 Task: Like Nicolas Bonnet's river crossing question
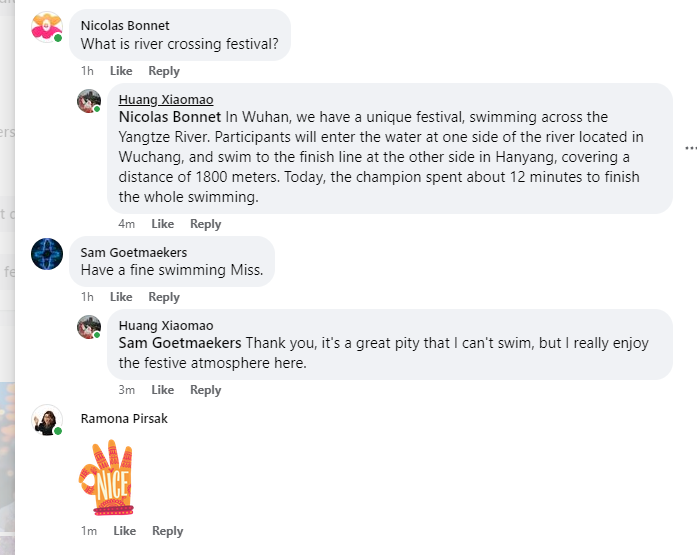121,71
